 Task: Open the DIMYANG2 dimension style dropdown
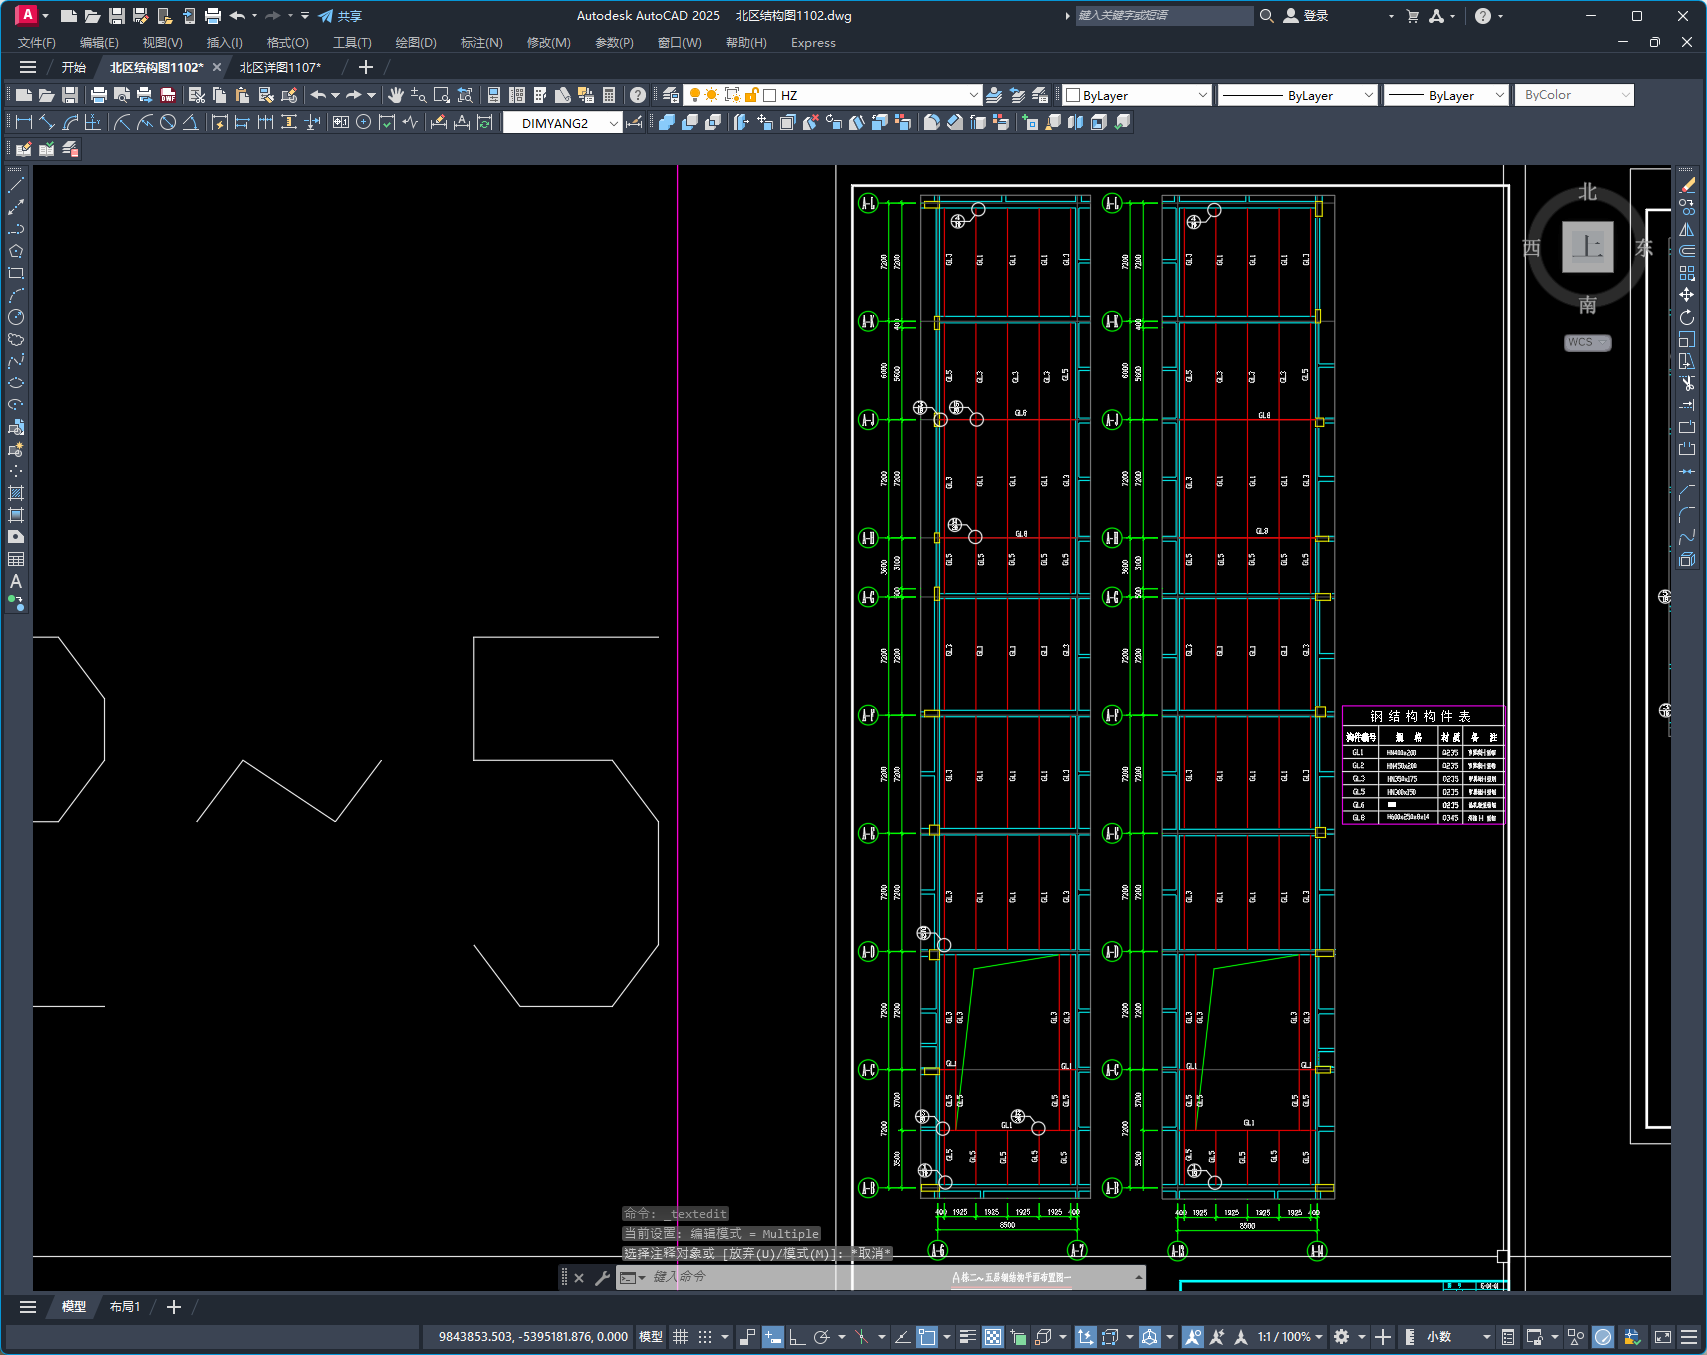tap(613, 123)
